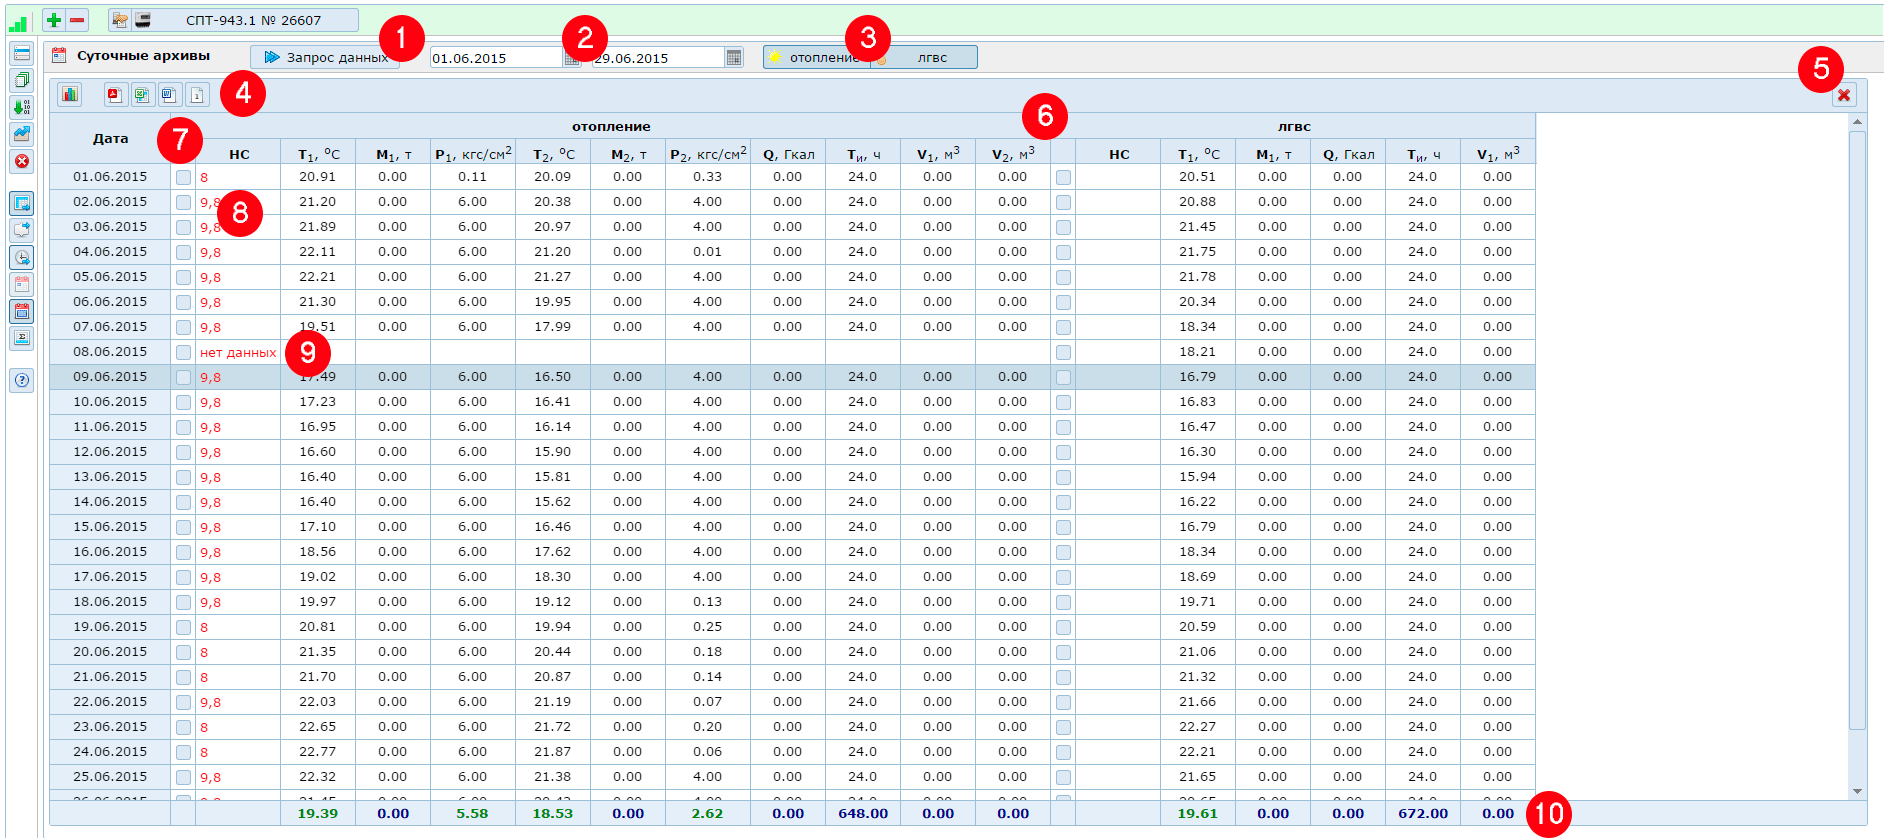
Task: Tick the heating checkbox for 08.06.2015
Action: [x=183, y=352]
